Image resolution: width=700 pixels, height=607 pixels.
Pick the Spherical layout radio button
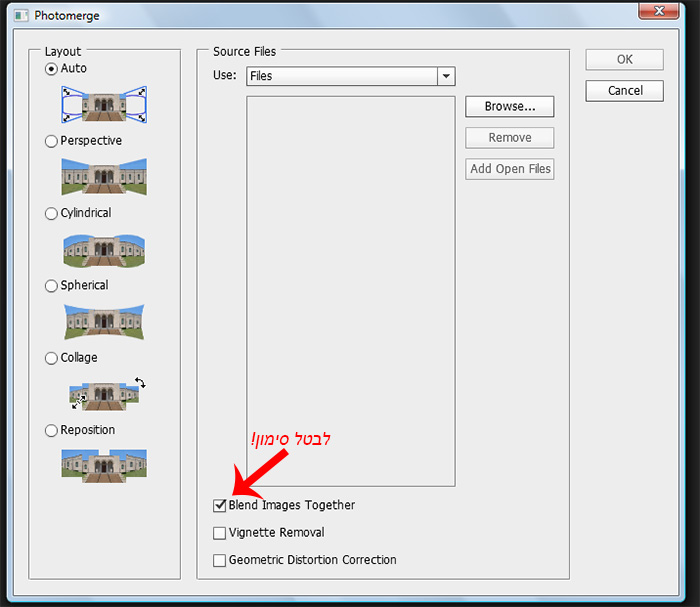52,286
